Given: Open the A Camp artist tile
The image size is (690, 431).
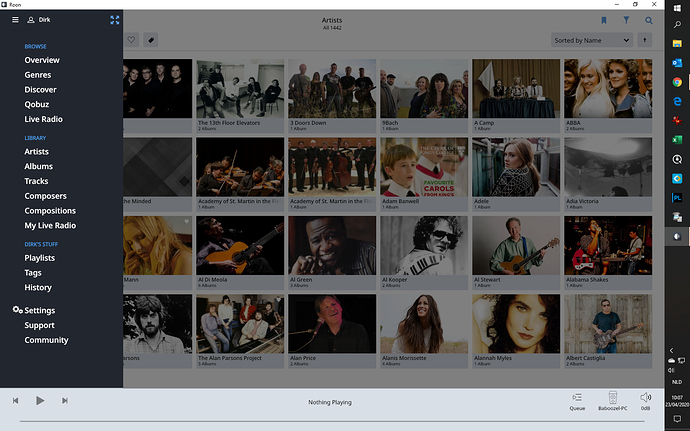Looking at the screenshot, I should (x=516, y=96).
